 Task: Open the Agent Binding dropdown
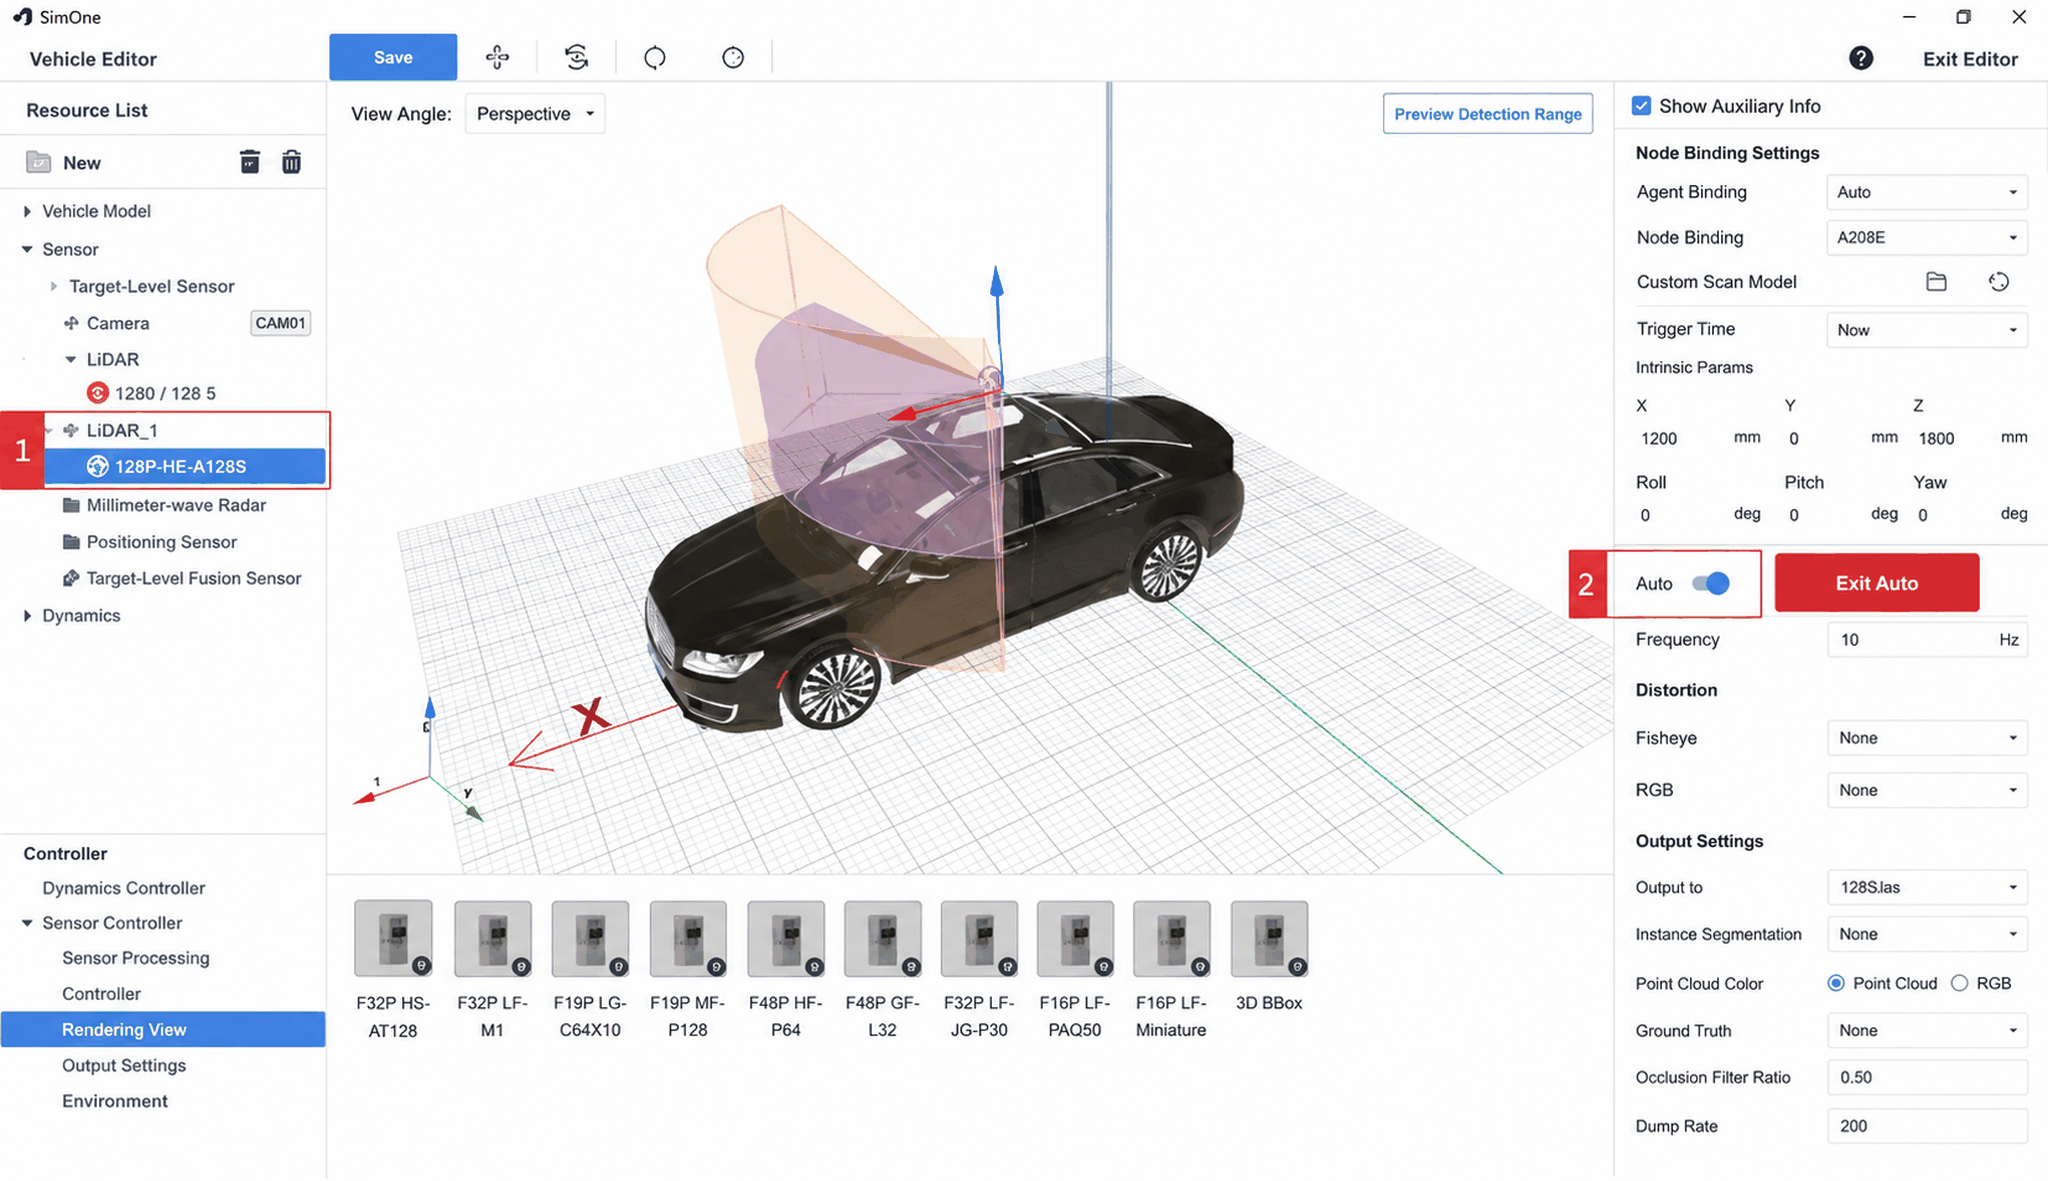pyautogui.click(x=1927, y=192)
